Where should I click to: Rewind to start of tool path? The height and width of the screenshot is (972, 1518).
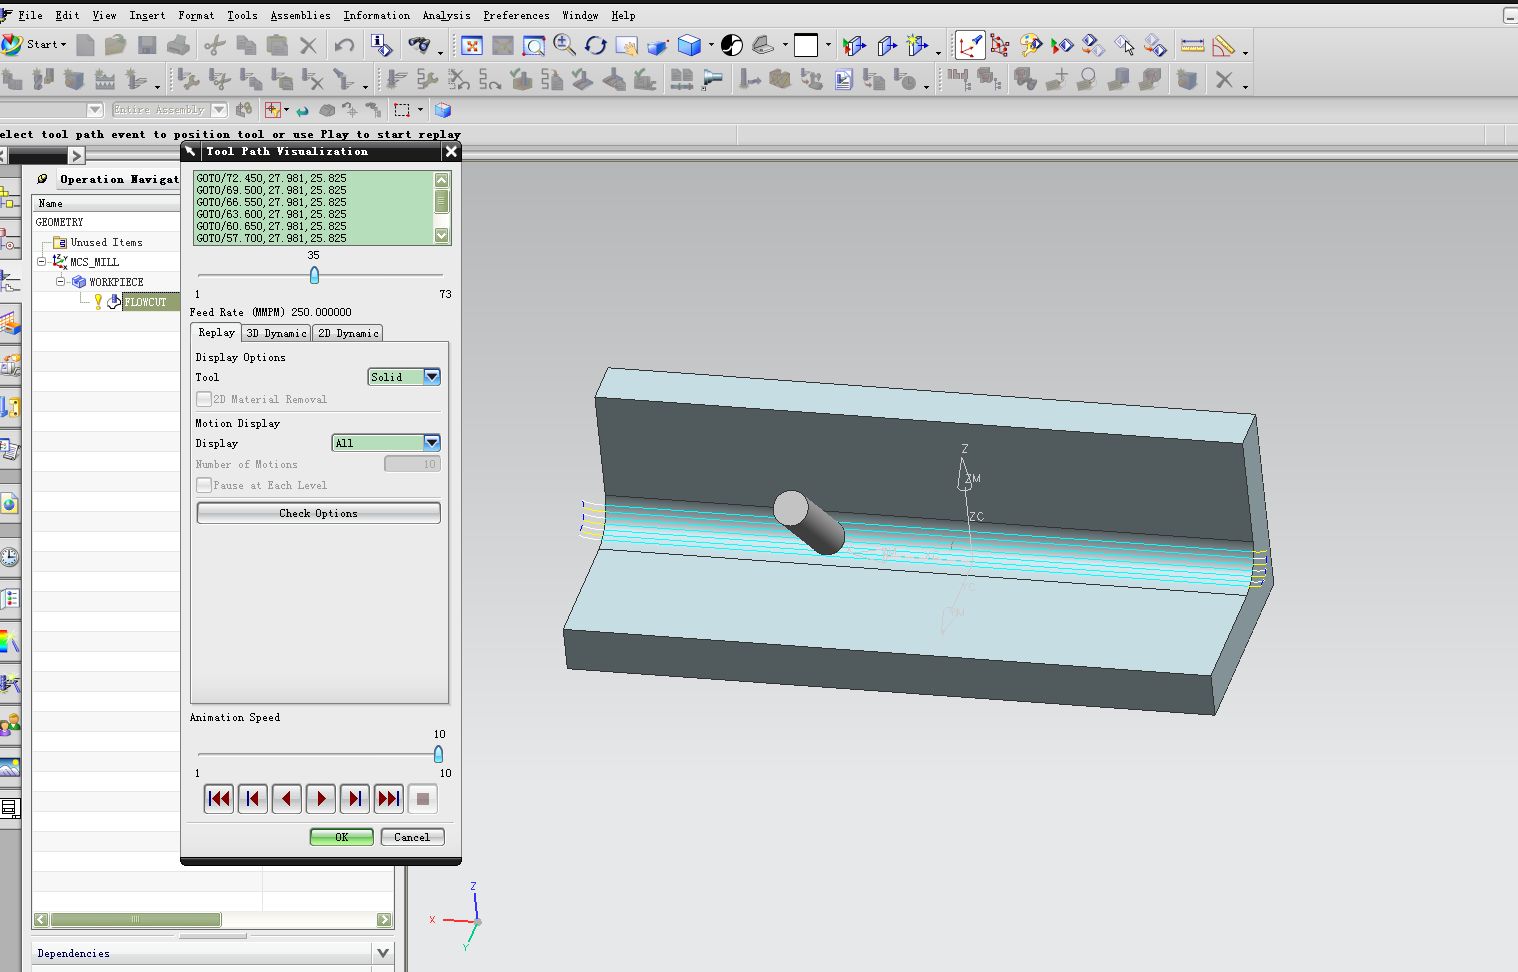pyautogui.click(x=219, y=798)
